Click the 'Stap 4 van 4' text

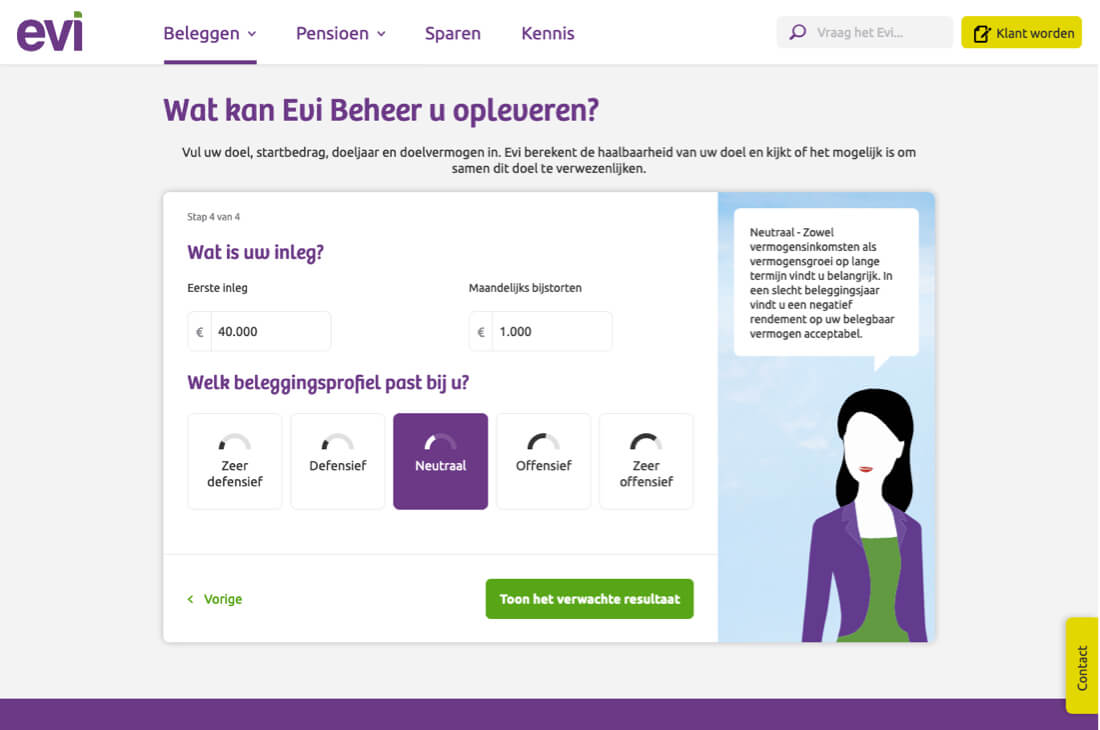(x=213, y=217)
